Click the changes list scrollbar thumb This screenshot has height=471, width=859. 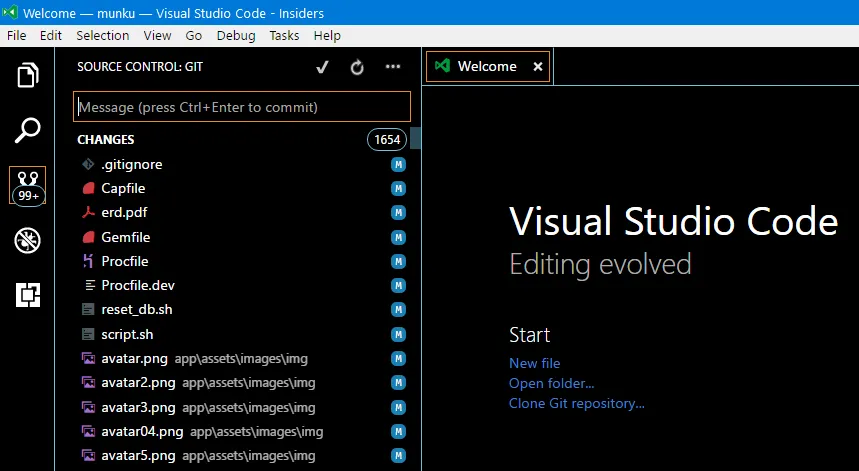pos(416,138)
